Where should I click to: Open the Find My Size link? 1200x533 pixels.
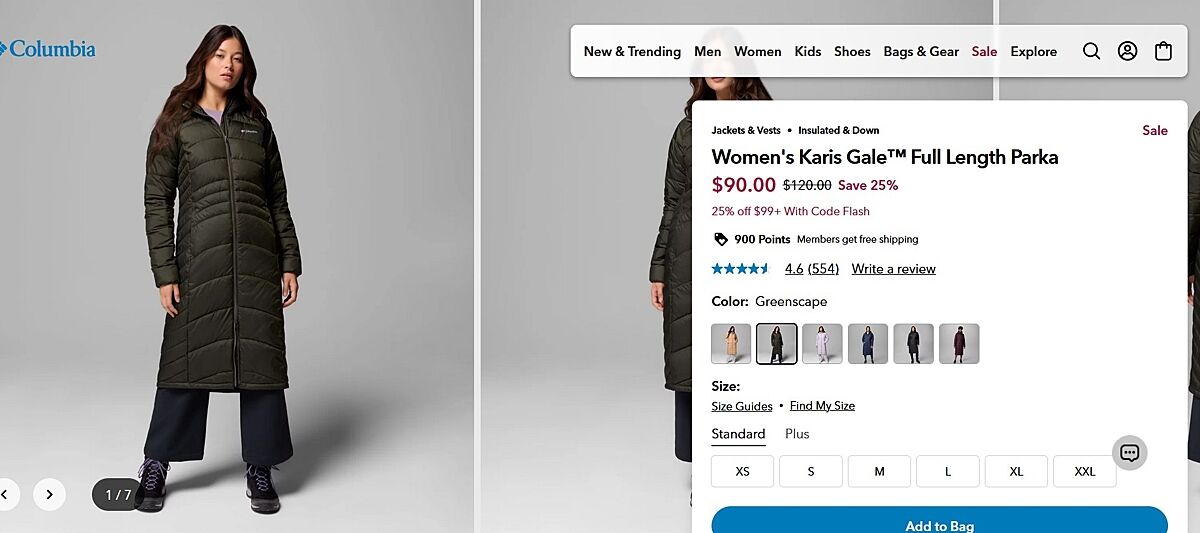(x=822, y=406)
